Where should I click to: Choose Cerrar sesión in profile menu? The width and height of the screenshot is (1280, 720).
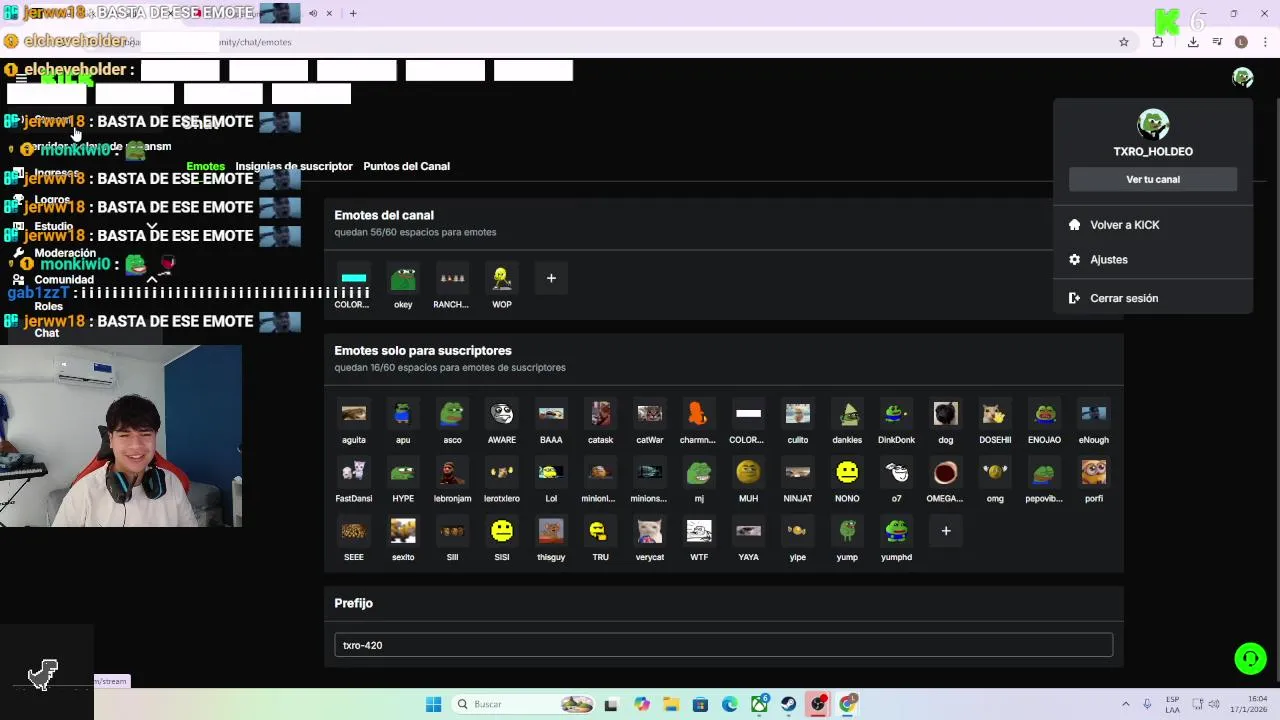[1153, 298]
